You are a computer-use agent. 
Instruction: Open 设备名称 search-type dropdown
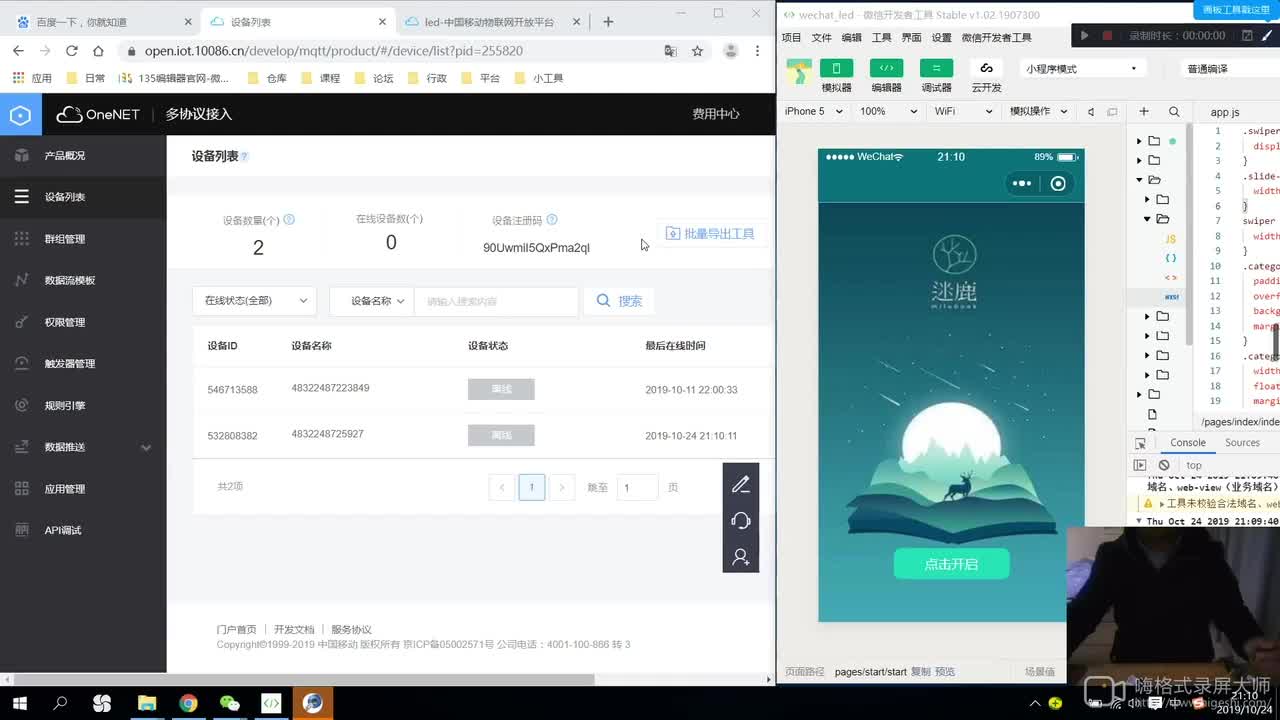point(372,301)
